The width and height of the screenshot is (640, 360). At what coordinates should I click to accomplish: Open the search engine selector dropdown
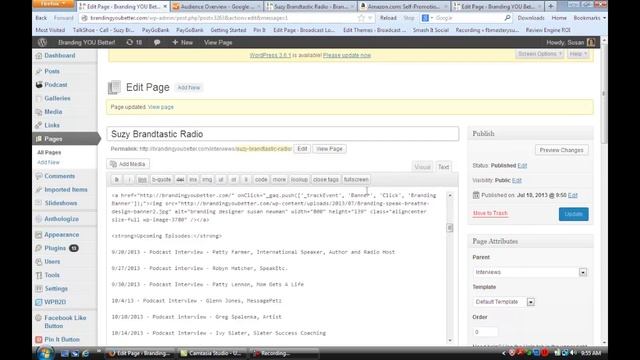427,18
